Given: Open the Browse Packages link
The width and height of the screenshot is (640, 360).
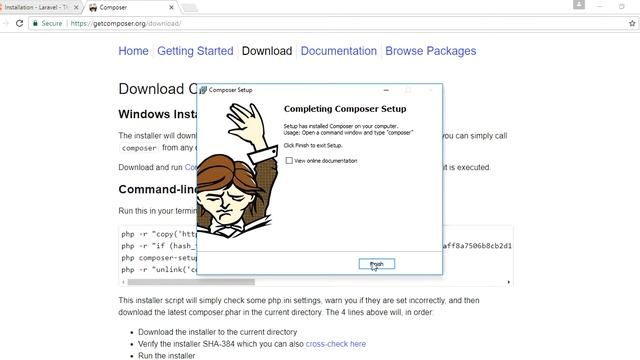Looking at the screenshot, I should 431,51.
